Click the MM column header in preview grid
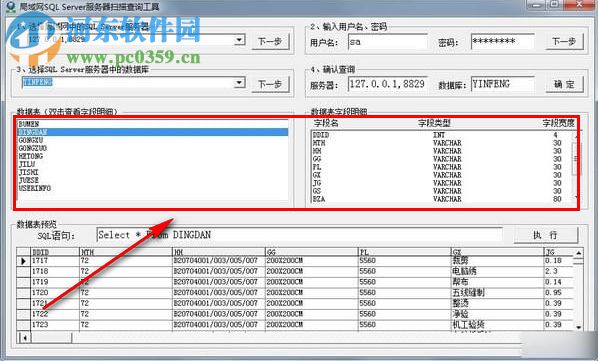 coord(219,252)
